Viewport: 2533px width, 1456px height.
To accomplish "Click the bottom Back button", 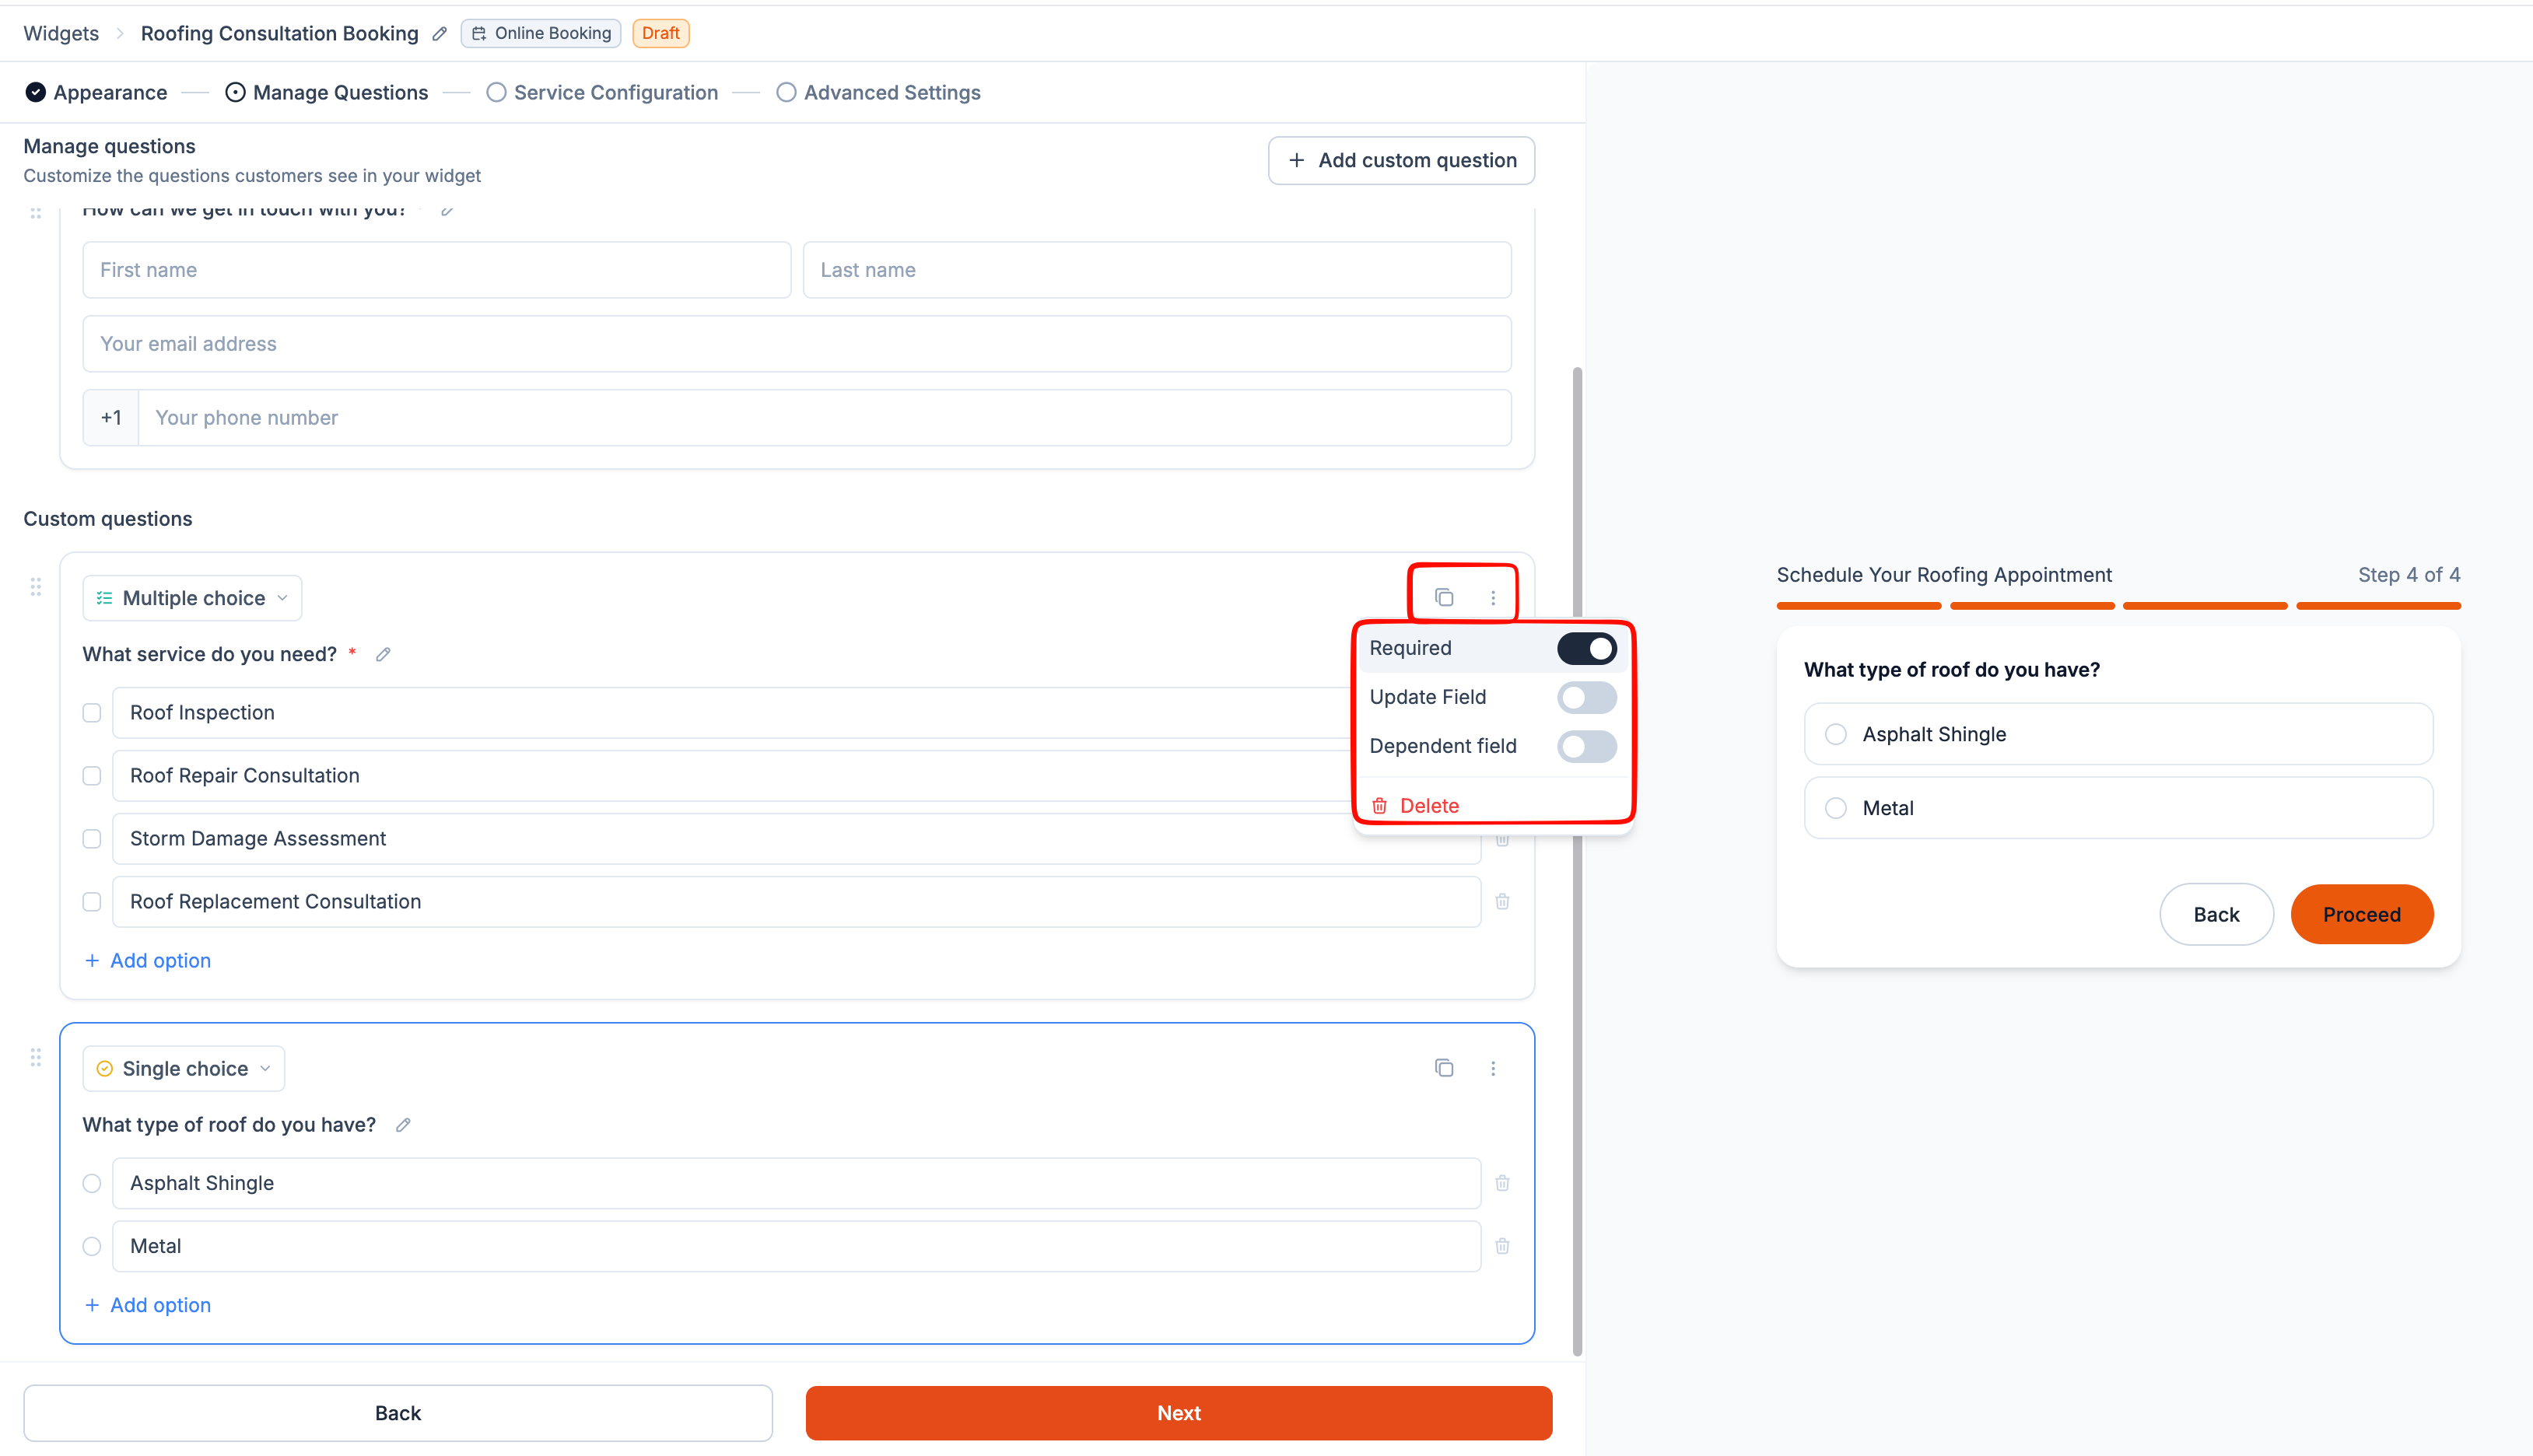I will 398,1413.
